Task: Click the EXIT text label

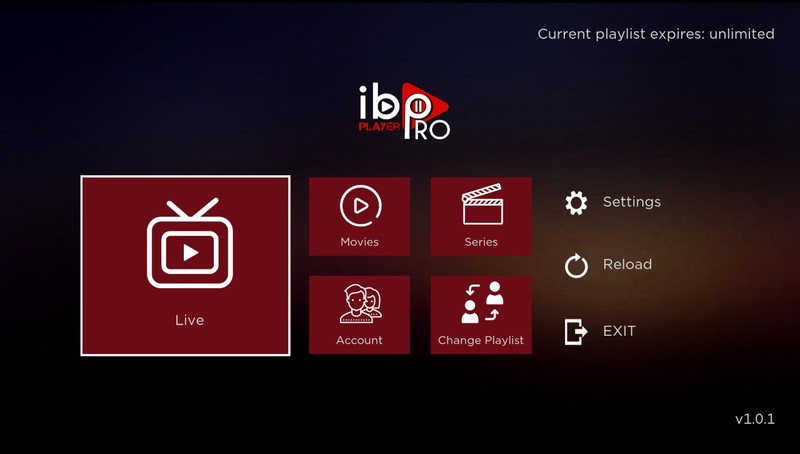Action: 619,331
